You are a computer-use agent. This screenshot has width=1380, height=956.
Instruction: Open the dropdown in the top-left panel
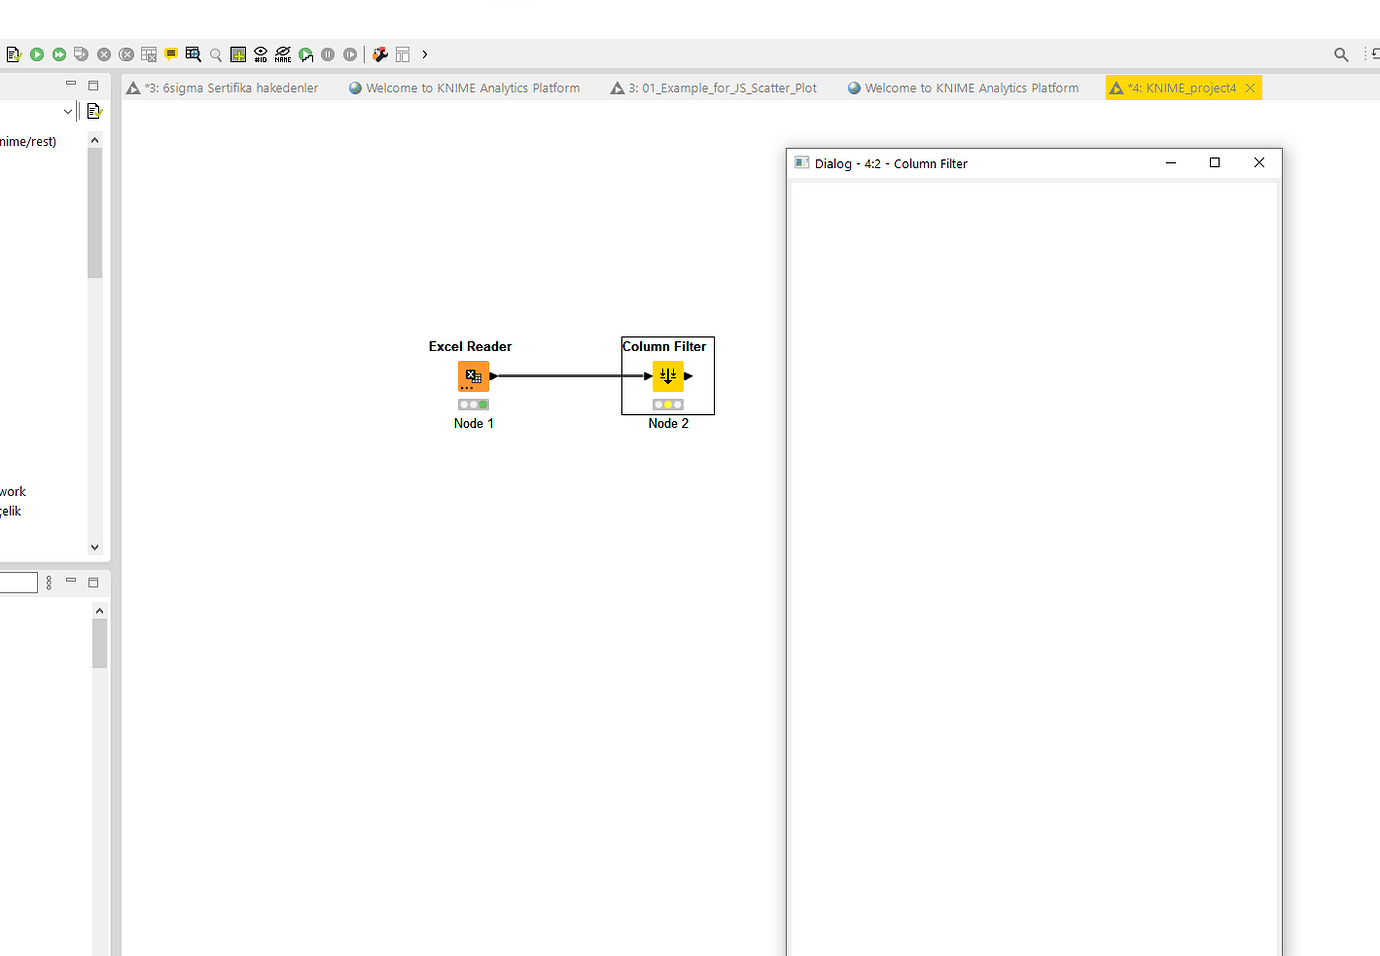66,110
